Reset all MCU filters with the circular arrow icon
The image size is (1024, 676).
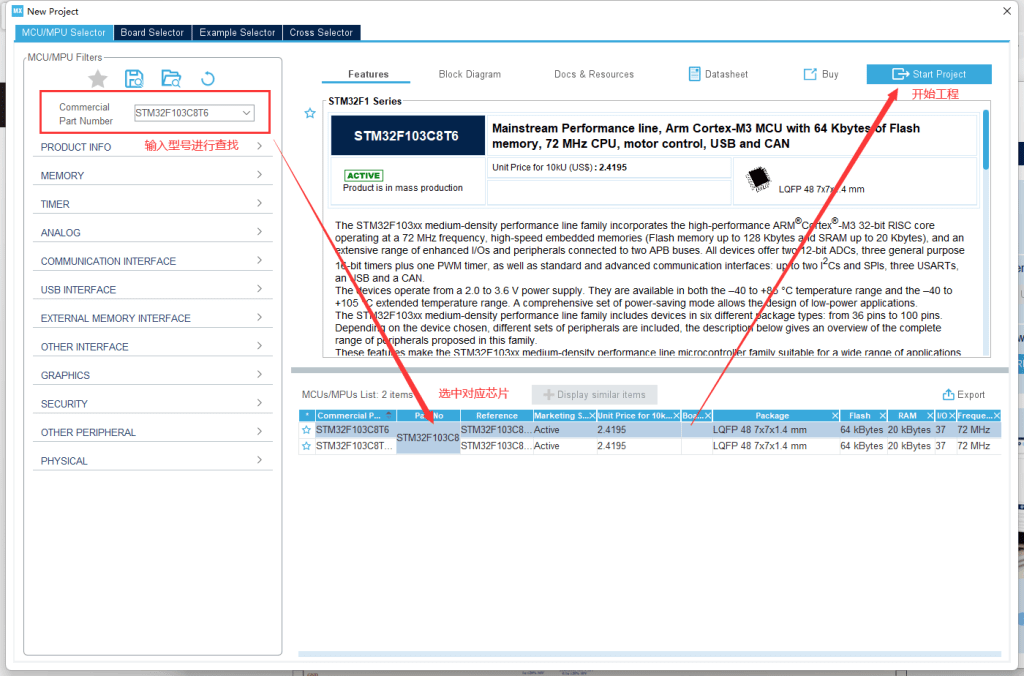(x=208, y=79)
